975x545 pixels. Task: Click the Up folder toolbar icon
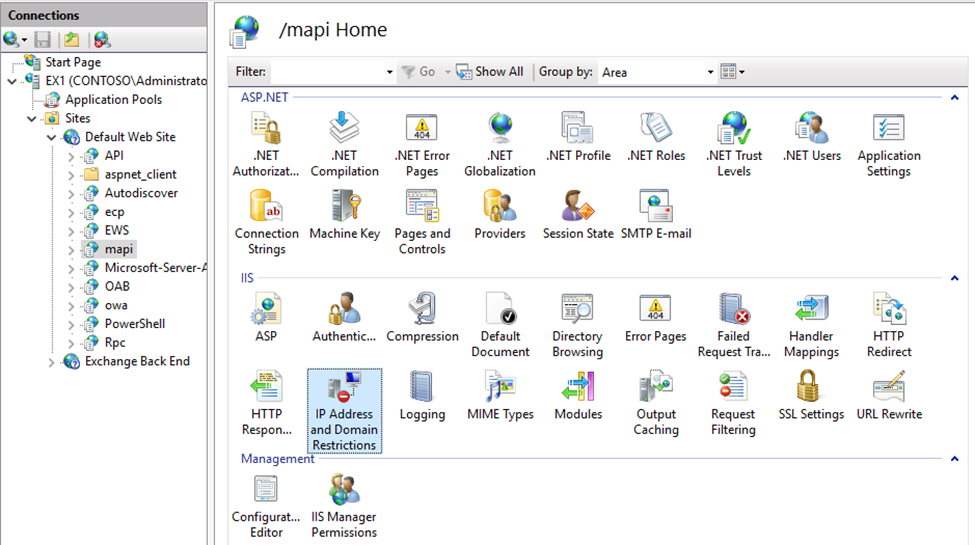click(72, 40)
